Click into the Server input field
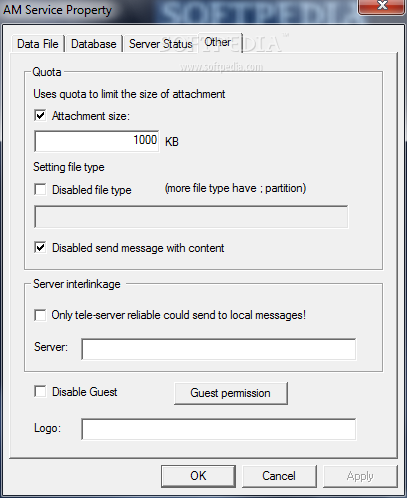Image resolution: width=407 pixels, height=498 pixels. click(219, 349)
